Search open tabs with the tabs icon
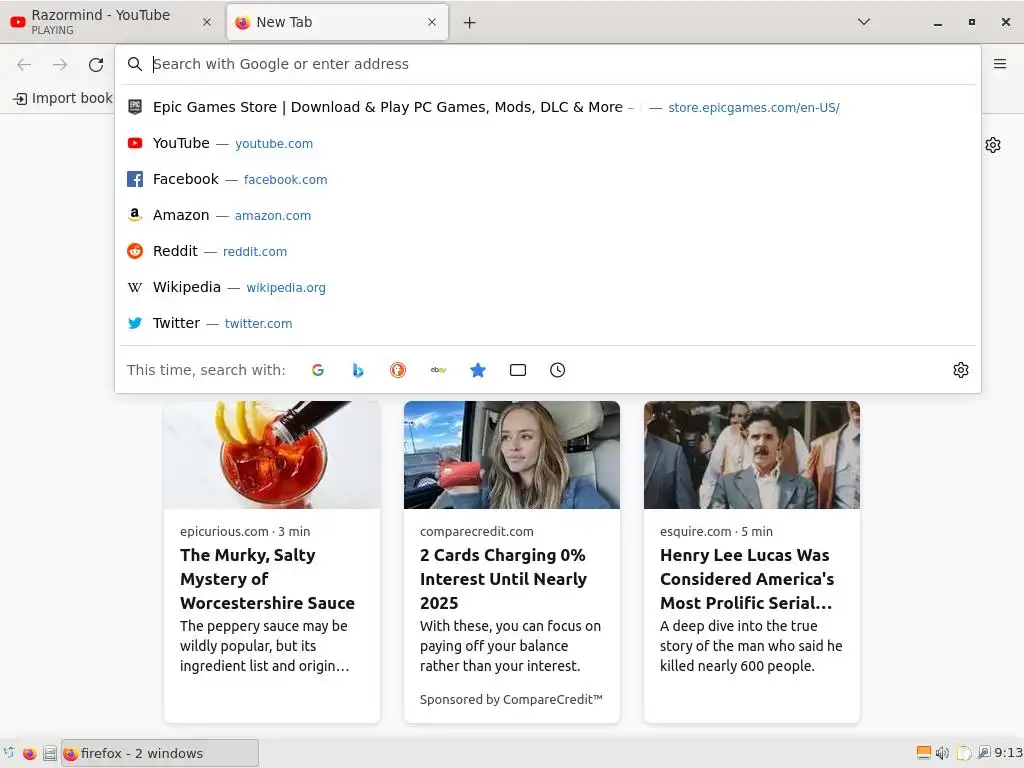Image resolution: width=1024 pixels, height=768 pixels. 518,370
